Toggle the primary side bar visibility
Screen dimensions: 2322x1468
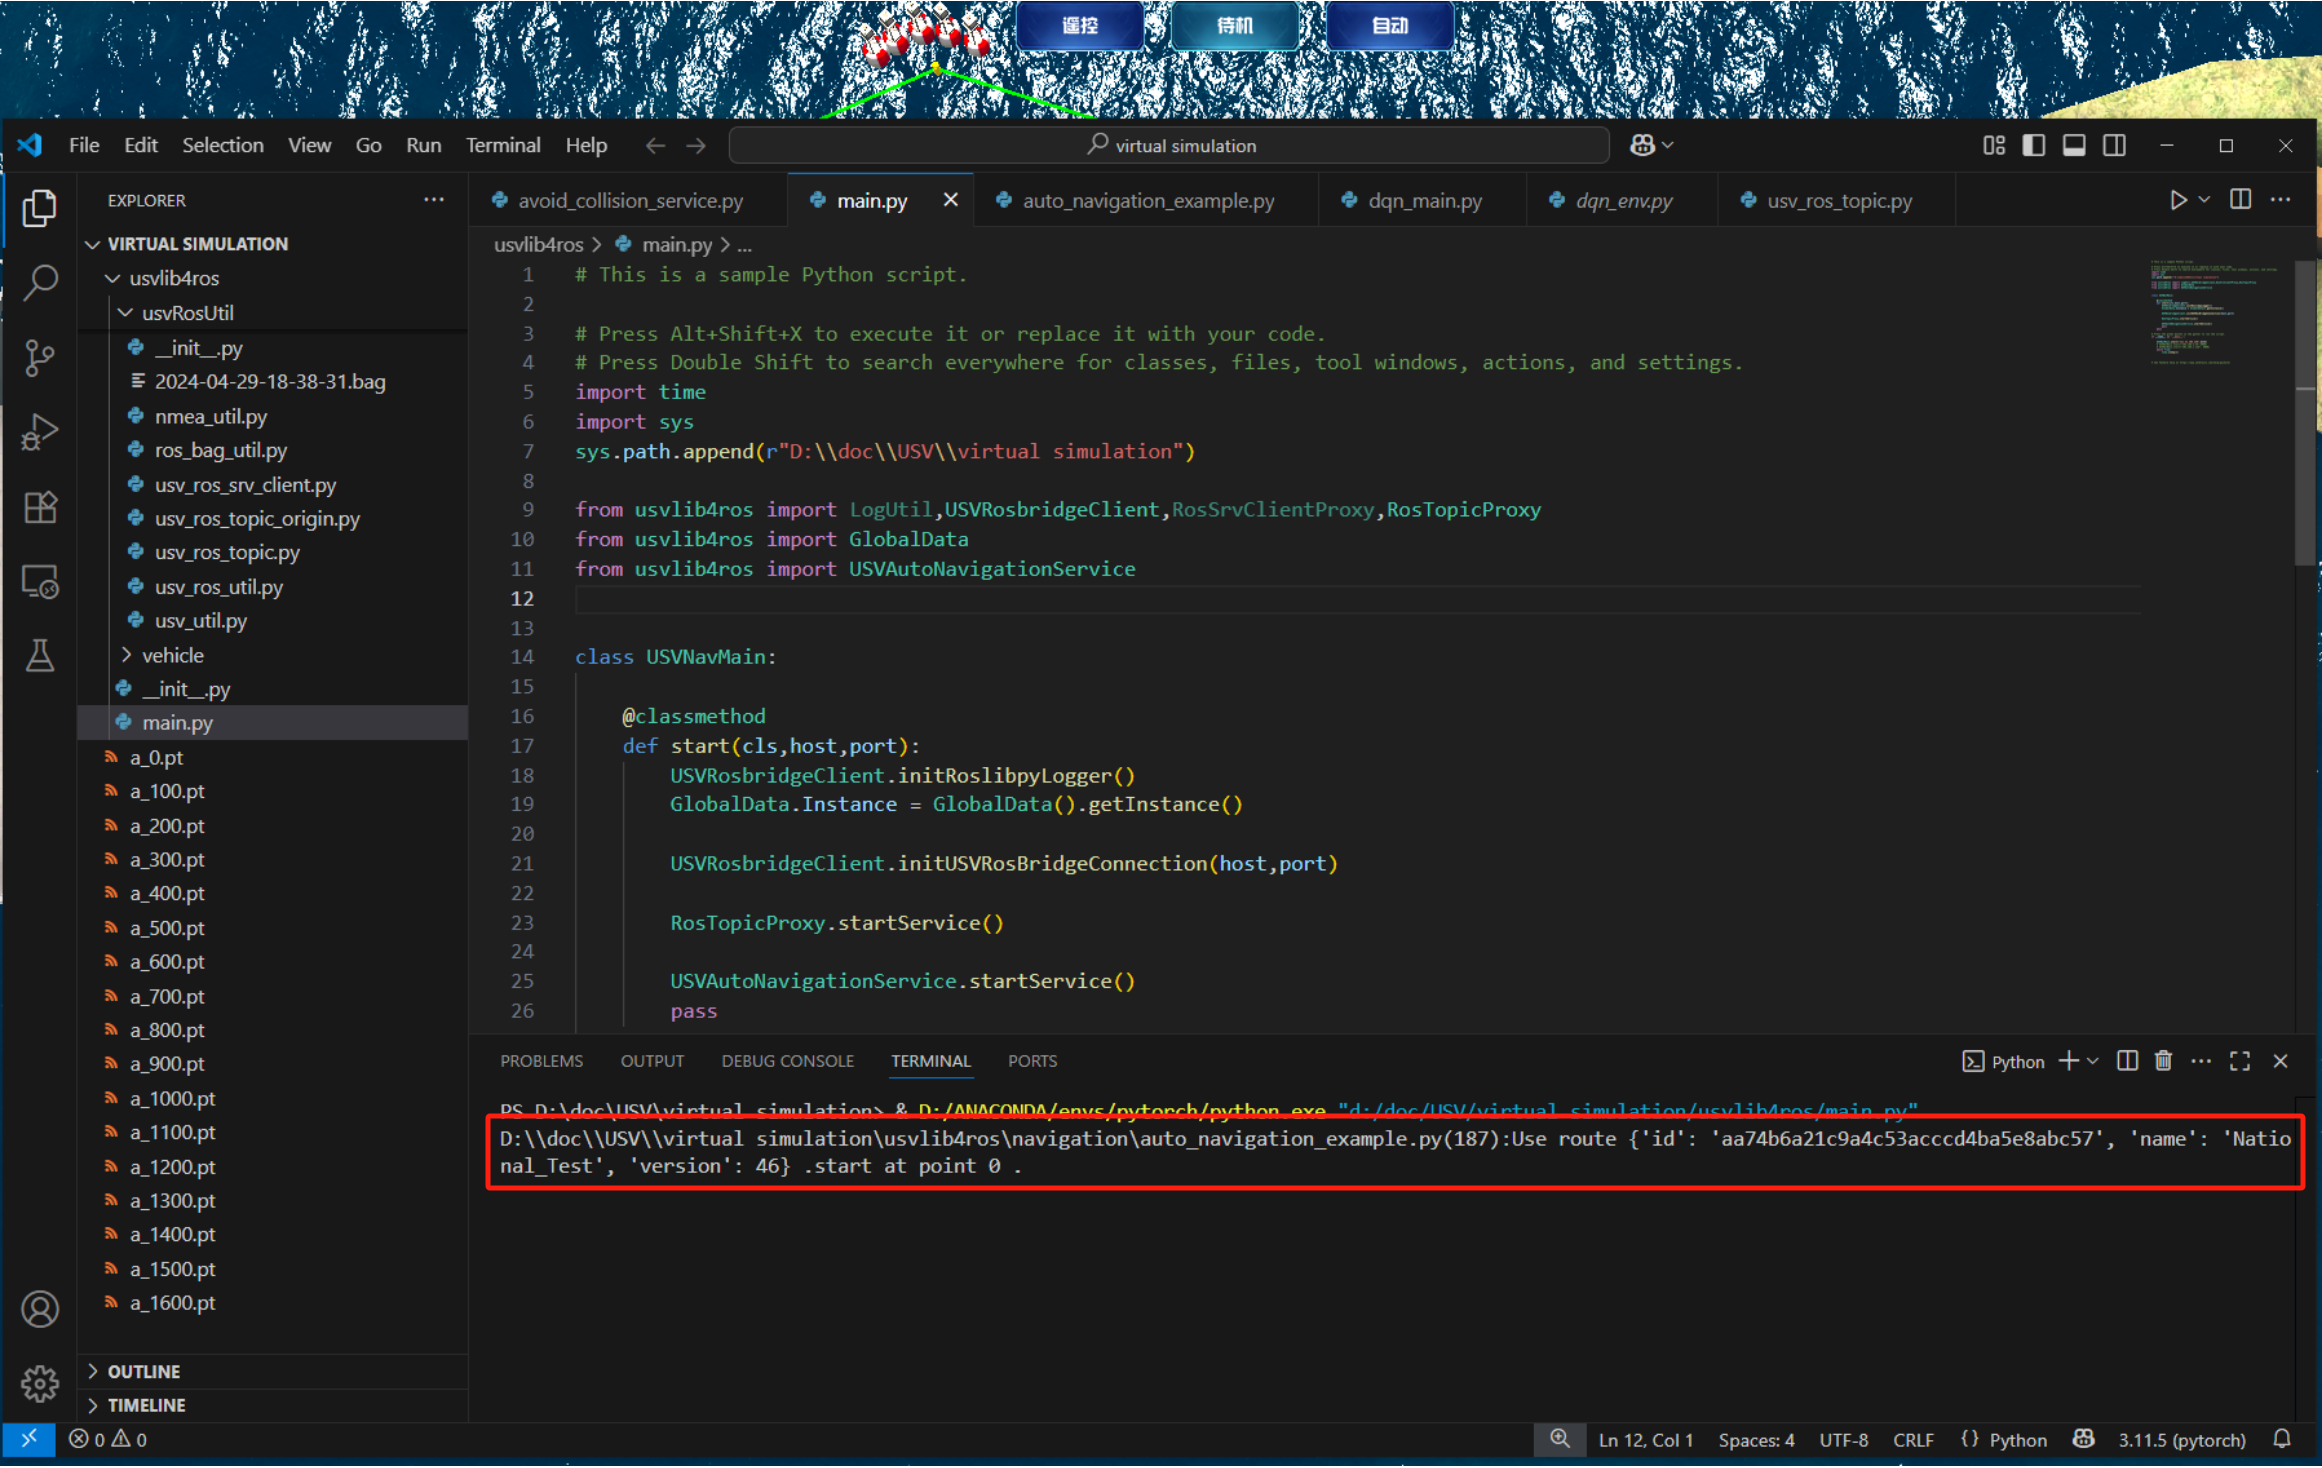pyautogui.click(x=2033, y=146)
